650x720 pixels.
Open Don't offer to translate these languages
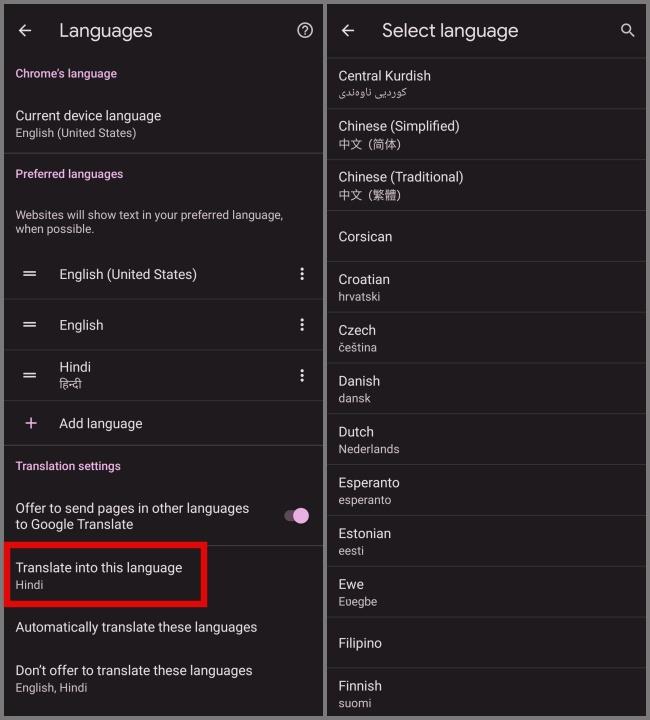click(163, 679)
